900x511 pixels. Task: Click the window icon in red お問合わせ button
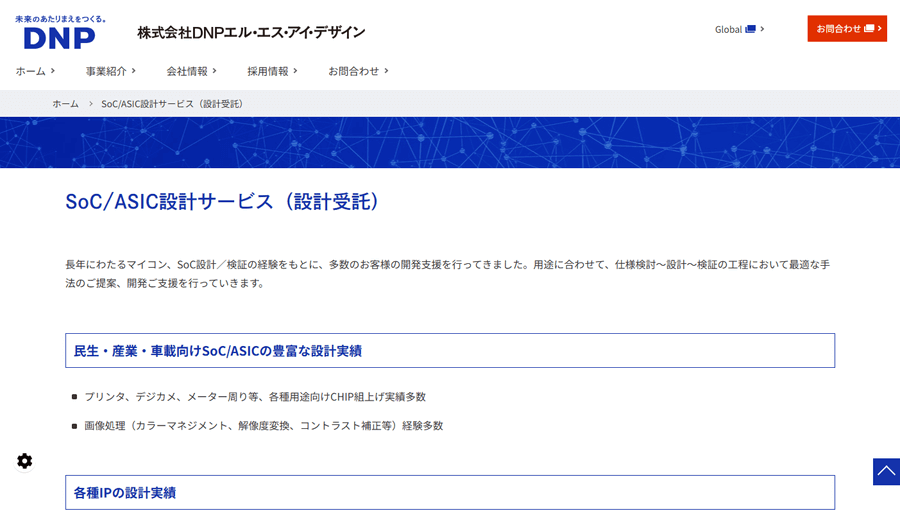[869, 28]
